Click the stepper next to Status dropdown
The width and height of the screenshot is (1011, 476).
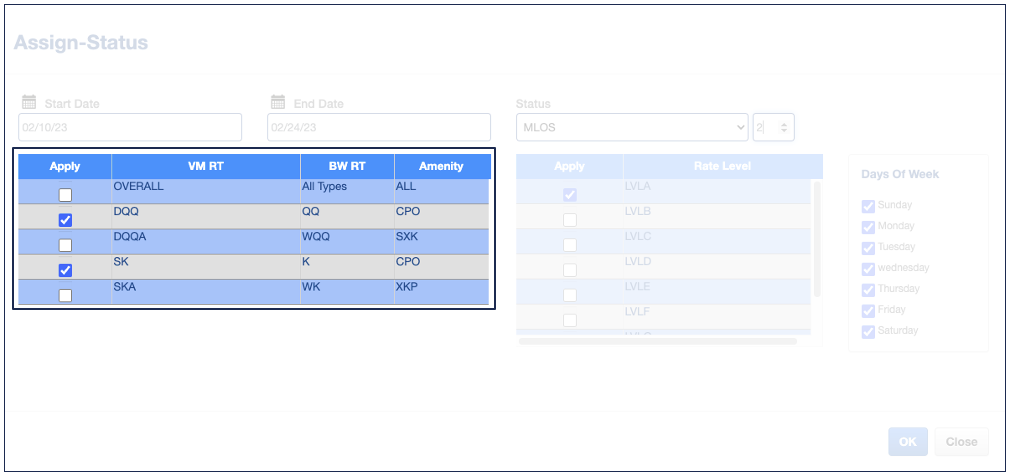coord(784,127)
